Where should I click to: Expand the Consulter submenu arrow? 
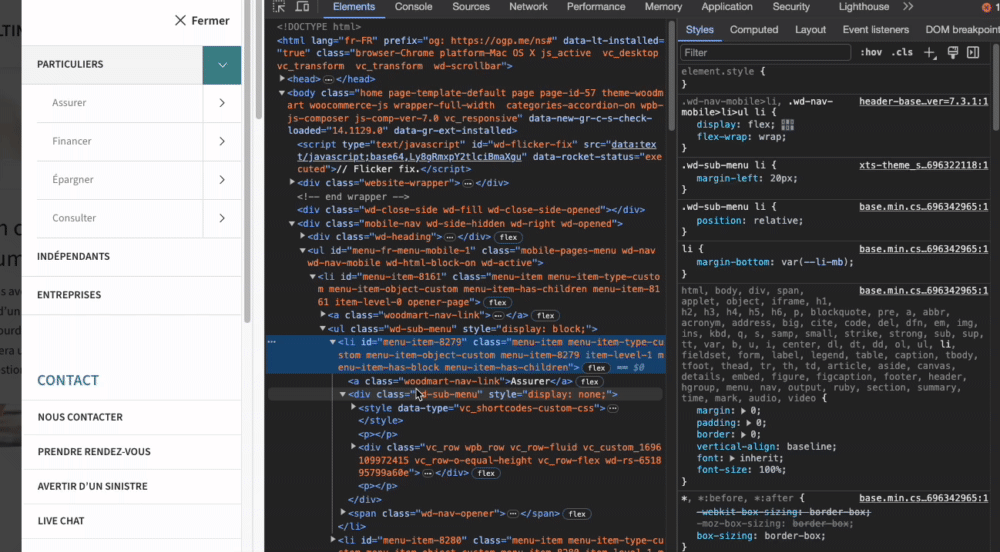[222, 218]
